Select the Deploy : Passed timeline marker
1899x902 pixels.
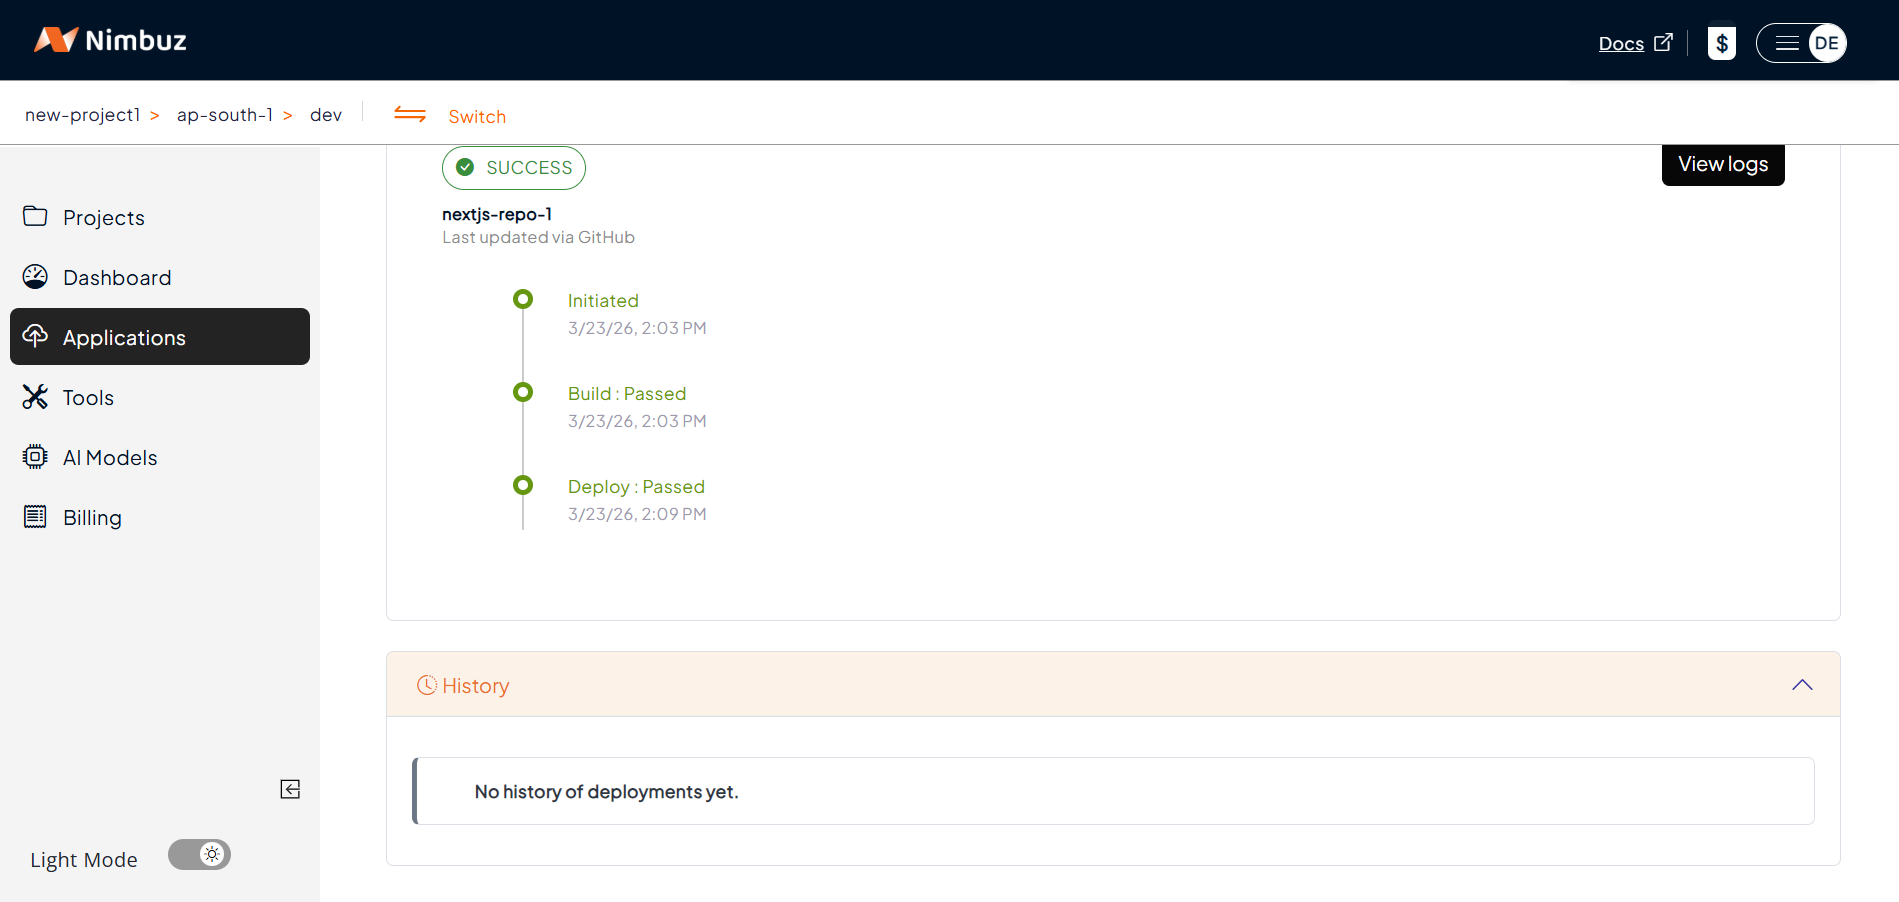pos(523,485)
